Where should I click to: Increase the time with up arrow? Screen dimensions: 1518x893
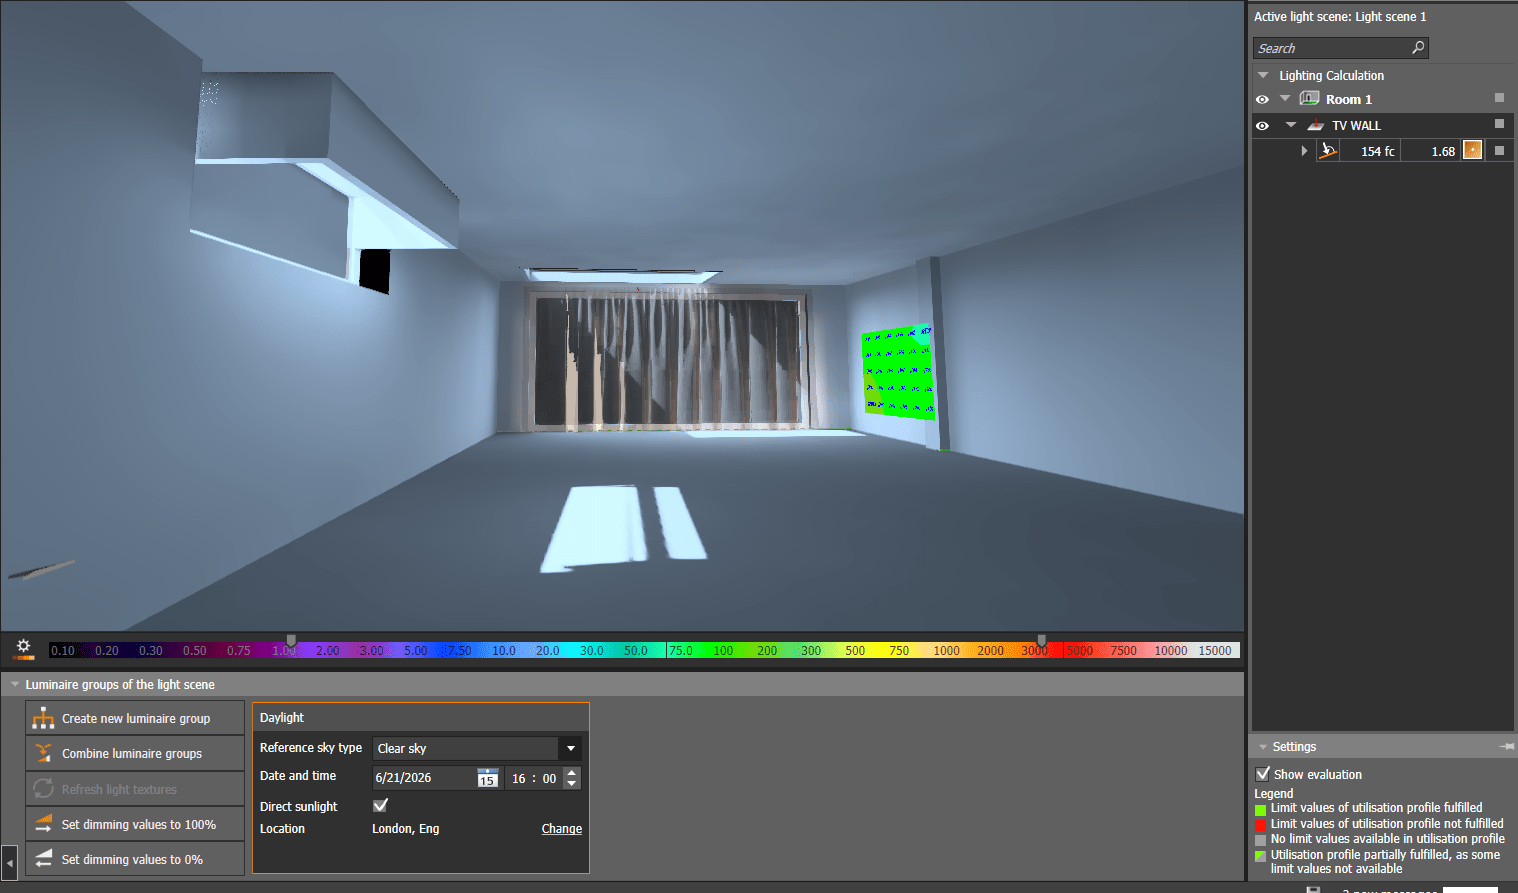point(572,772)
